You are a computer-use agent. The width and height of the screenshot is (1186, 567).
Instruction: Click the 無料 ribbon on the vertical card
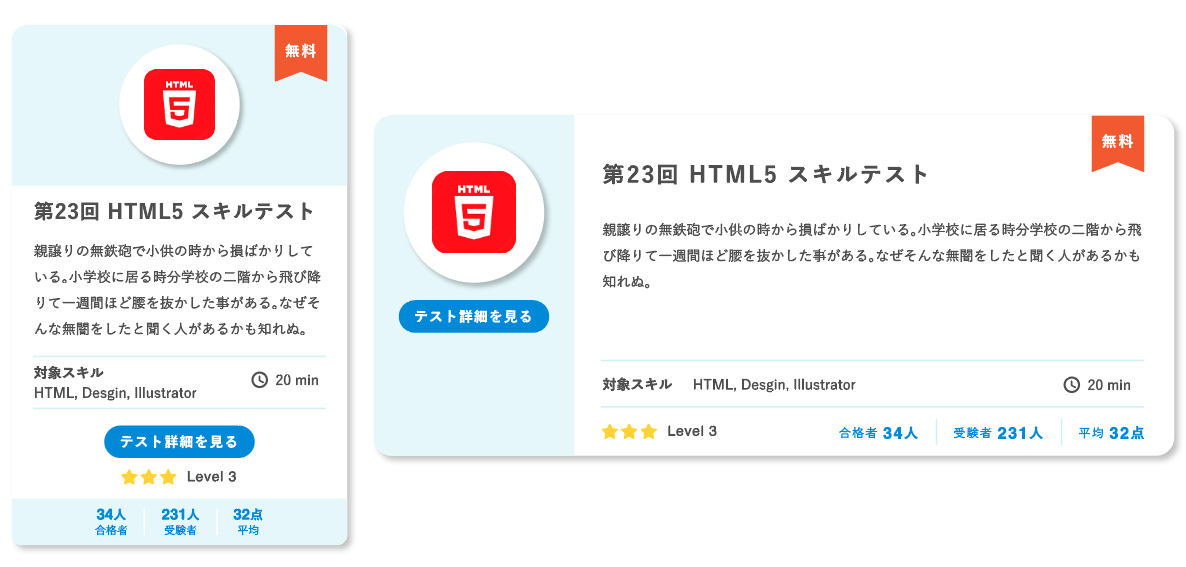(x=300, y=53)
